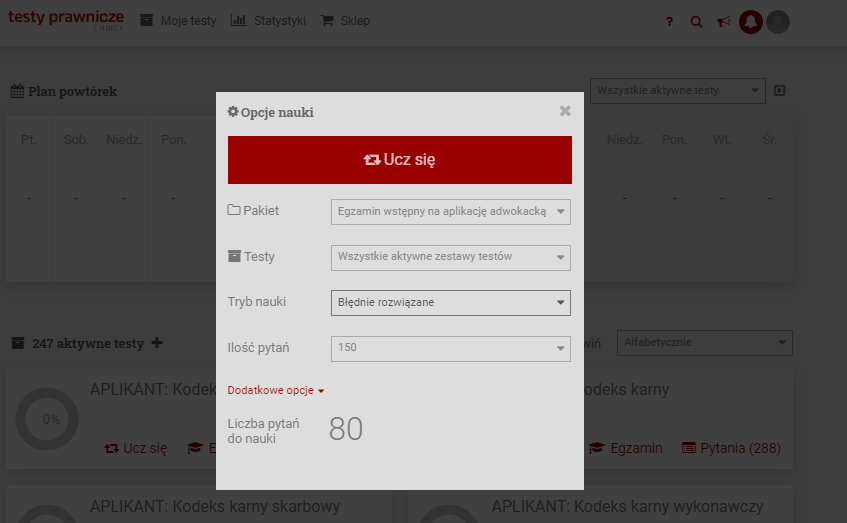Click the testy prawnicze logo
Image resolution: width=847 pixels, height=523 pixels.
pos(66,20)
